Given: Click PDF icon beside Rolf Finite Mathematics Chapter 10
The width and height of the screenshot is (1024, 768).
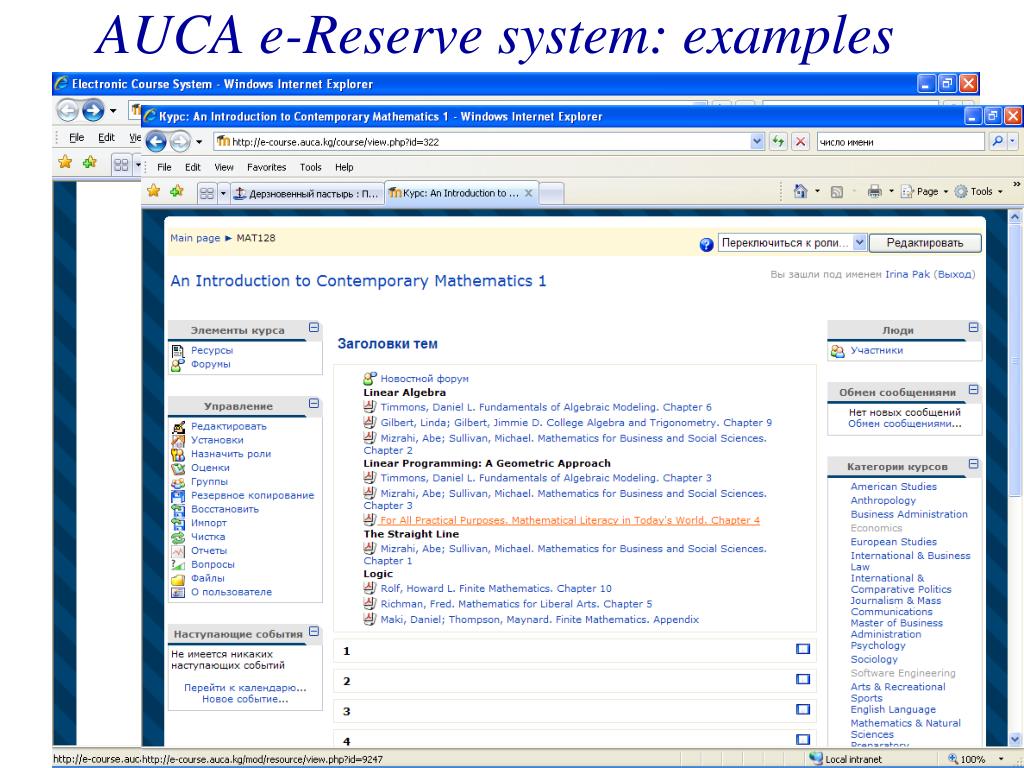Looking at the screenshot, I should (x=370, y=588).
